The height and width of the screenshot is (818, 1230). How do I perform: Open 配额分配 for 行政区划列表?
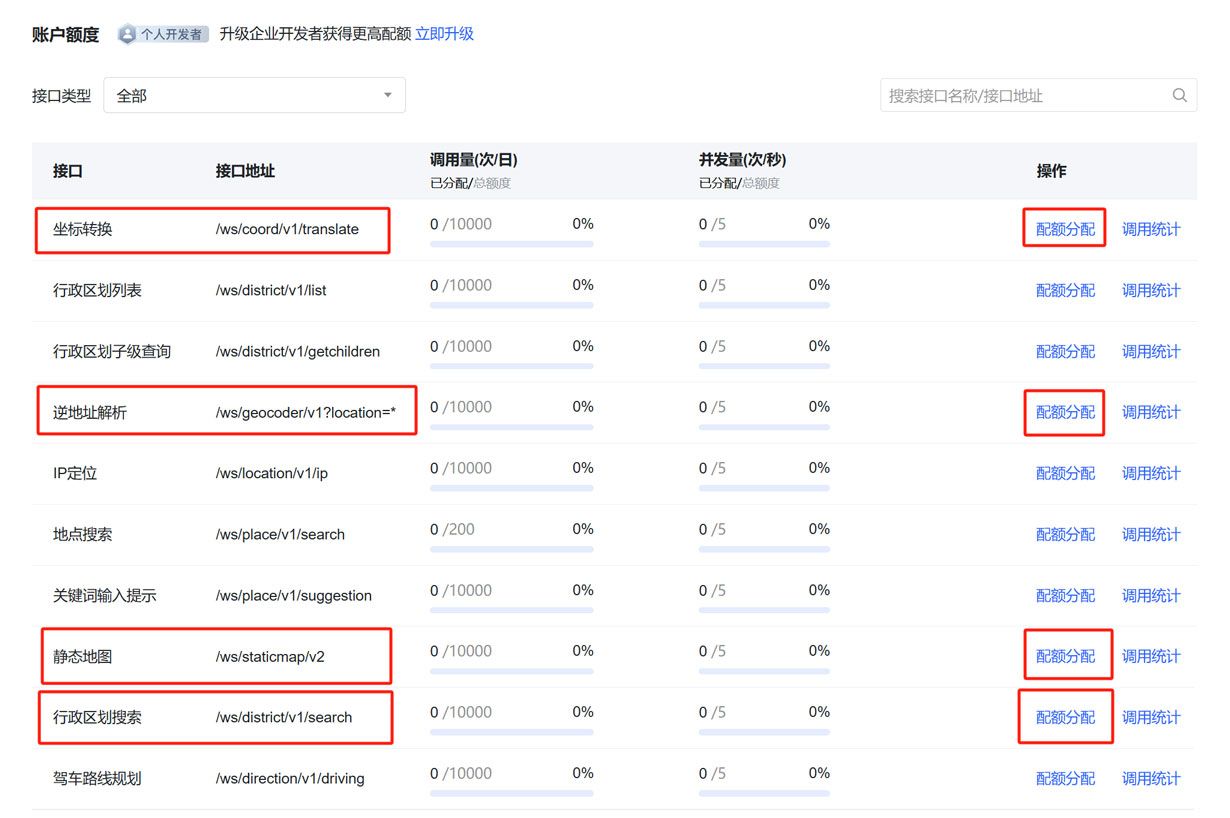pos(1065,290)
